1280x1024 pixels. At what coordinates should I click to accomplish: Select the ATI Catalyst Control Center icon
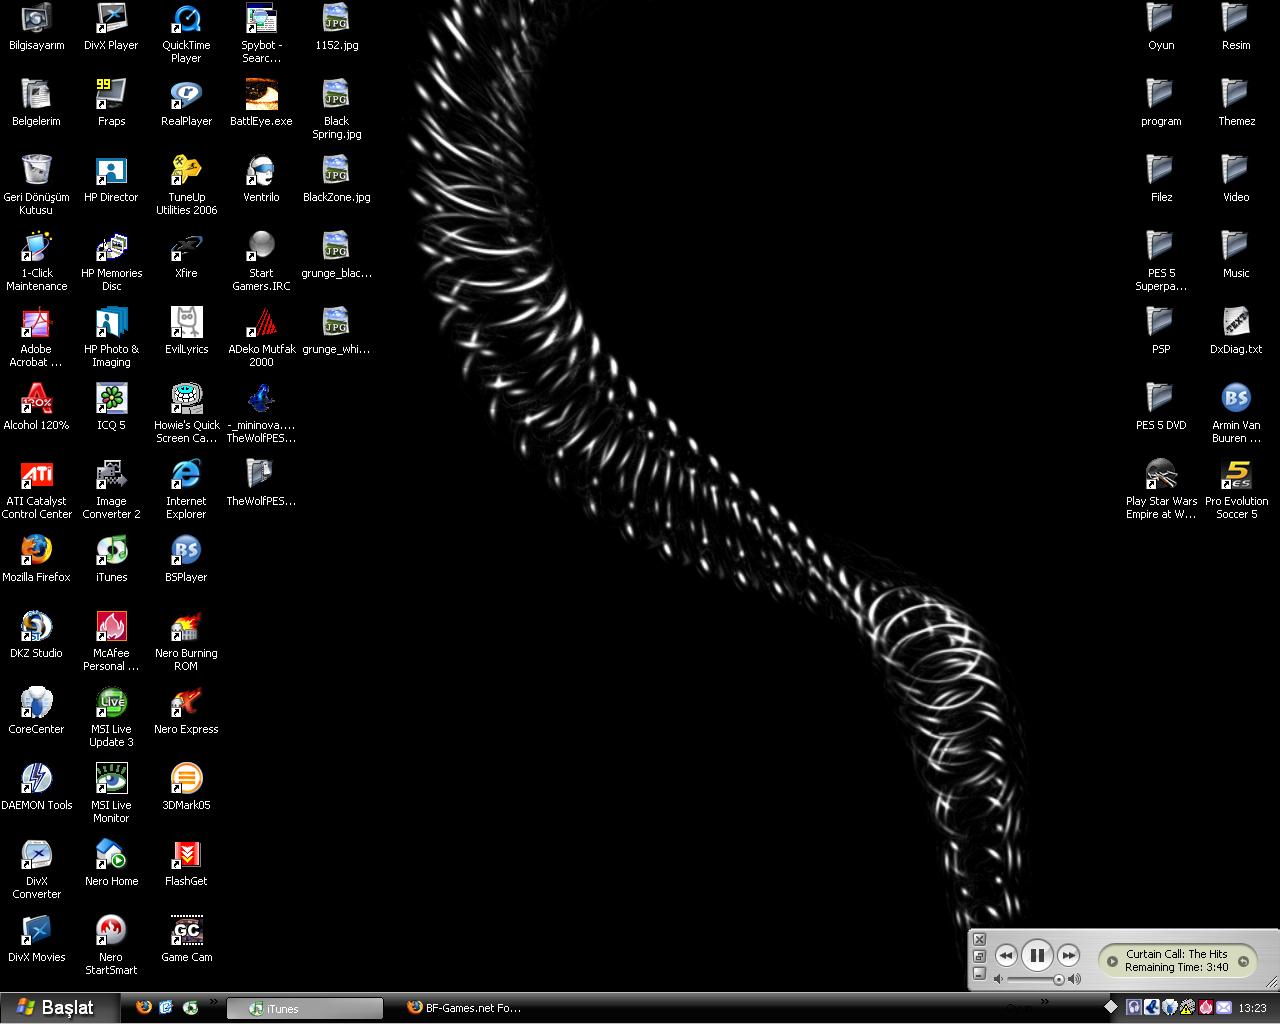tap(36, 475)
